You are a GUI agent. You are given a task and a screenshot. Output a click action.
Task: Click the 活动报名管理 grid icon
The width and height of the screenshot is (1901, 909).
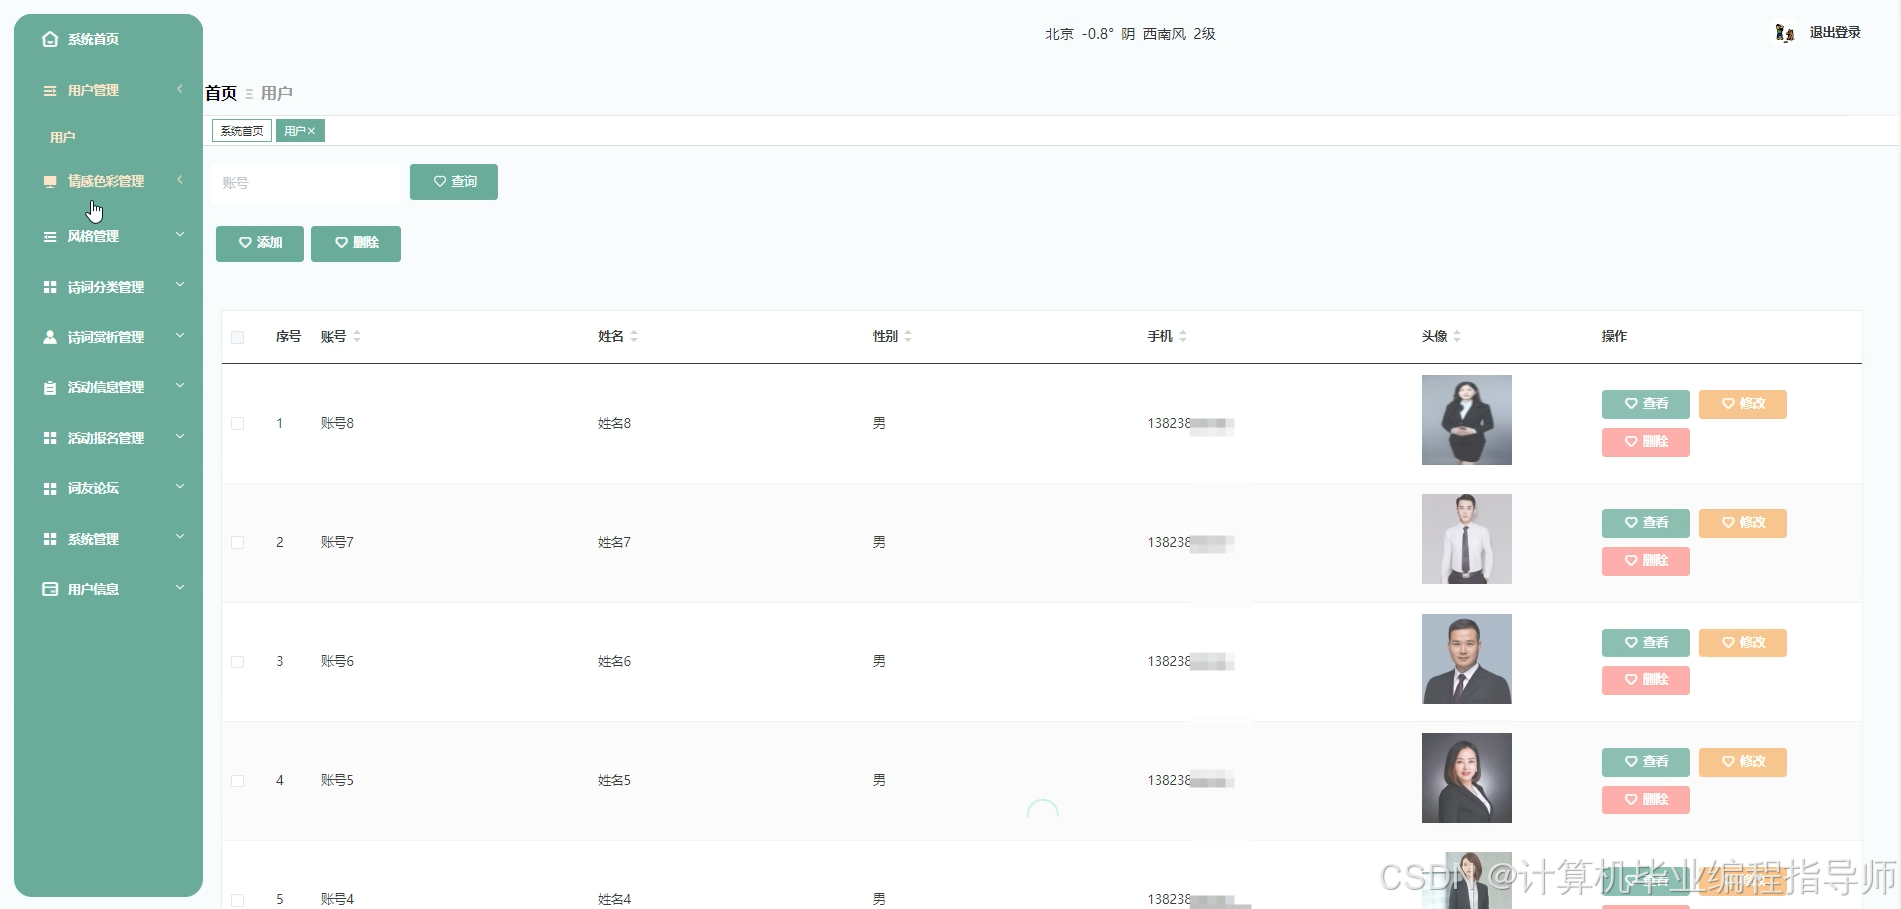[x=50, y=438]
